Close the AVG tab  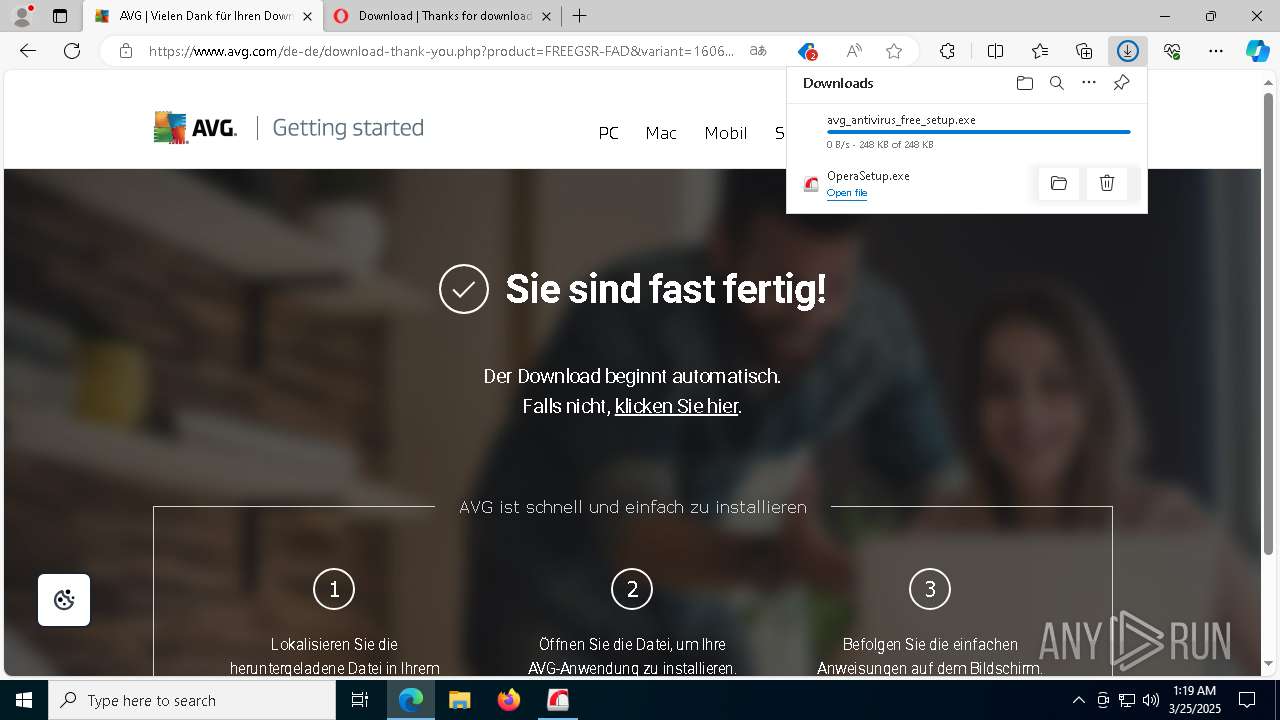pos(307,16)
